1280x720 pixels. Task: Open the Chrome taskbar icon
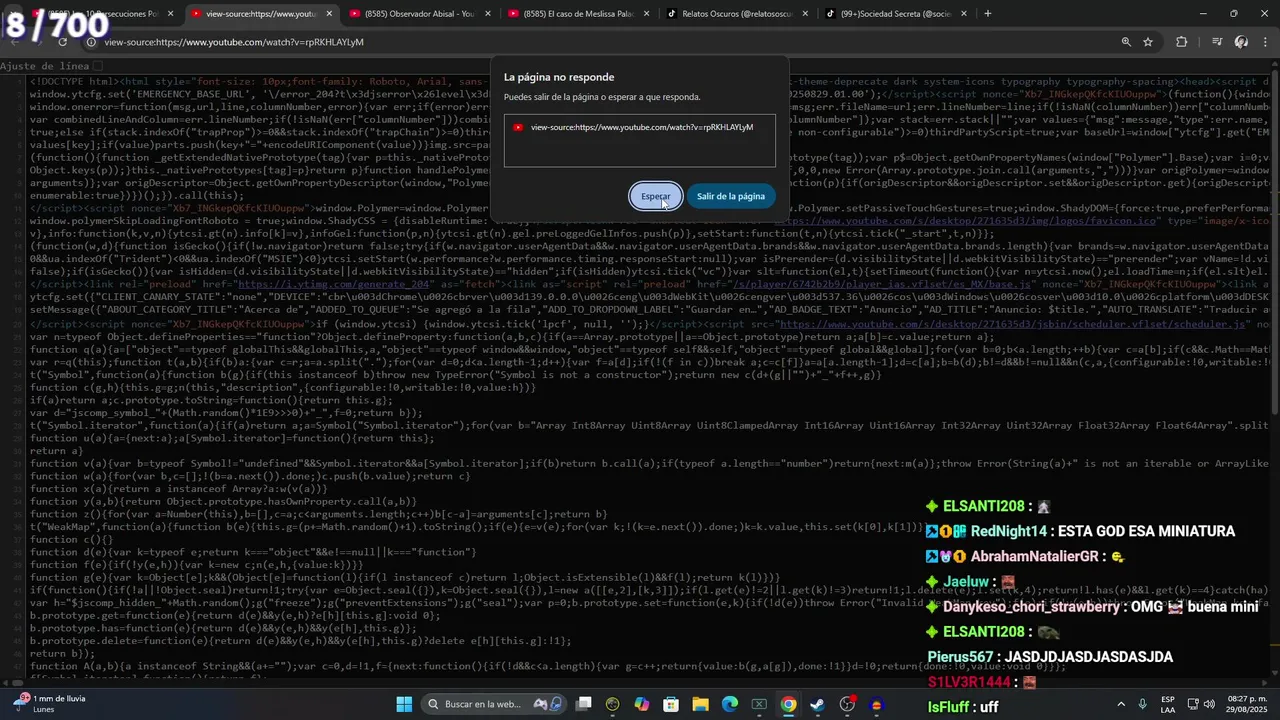789,704
